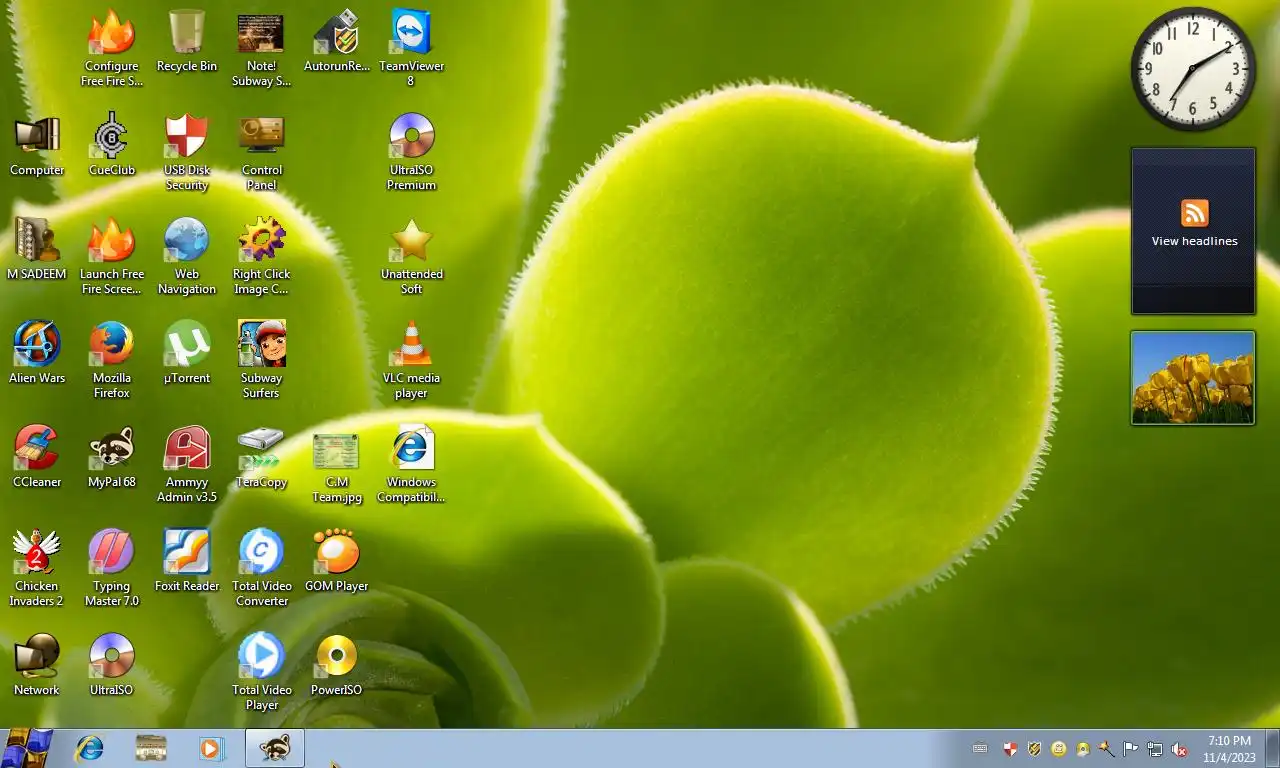This screenshot has width=1280, height=768.
Task: Click the Windows Start button
Action: click(x=27, y=748)
